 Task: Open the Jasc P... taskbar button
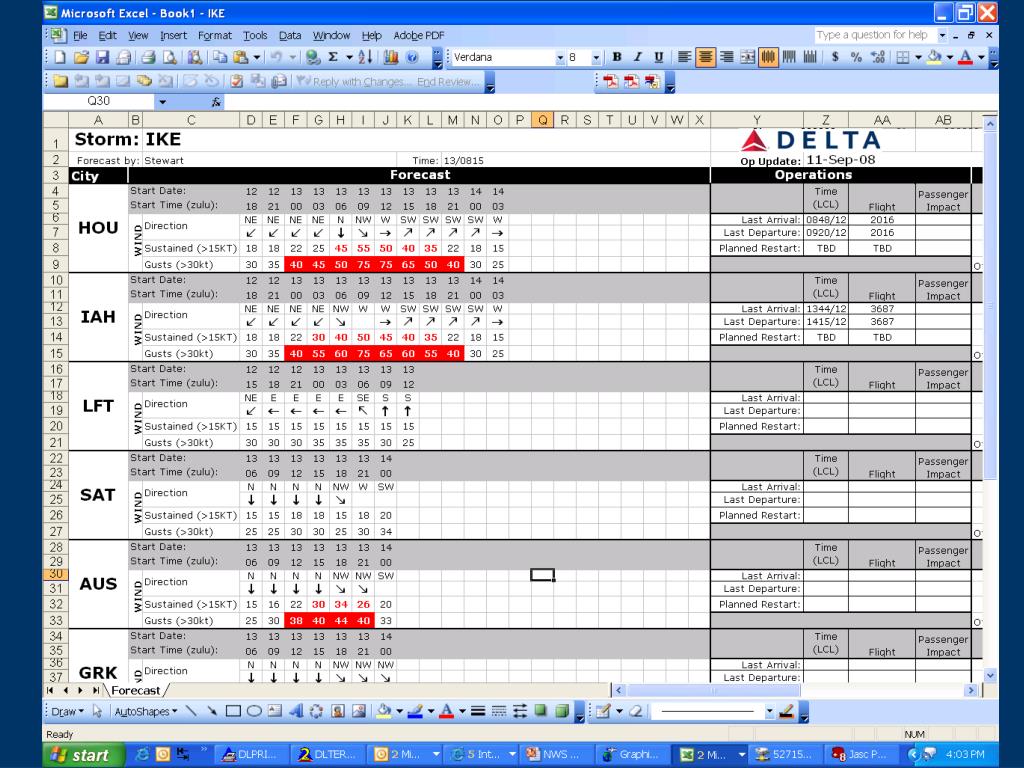859,754
